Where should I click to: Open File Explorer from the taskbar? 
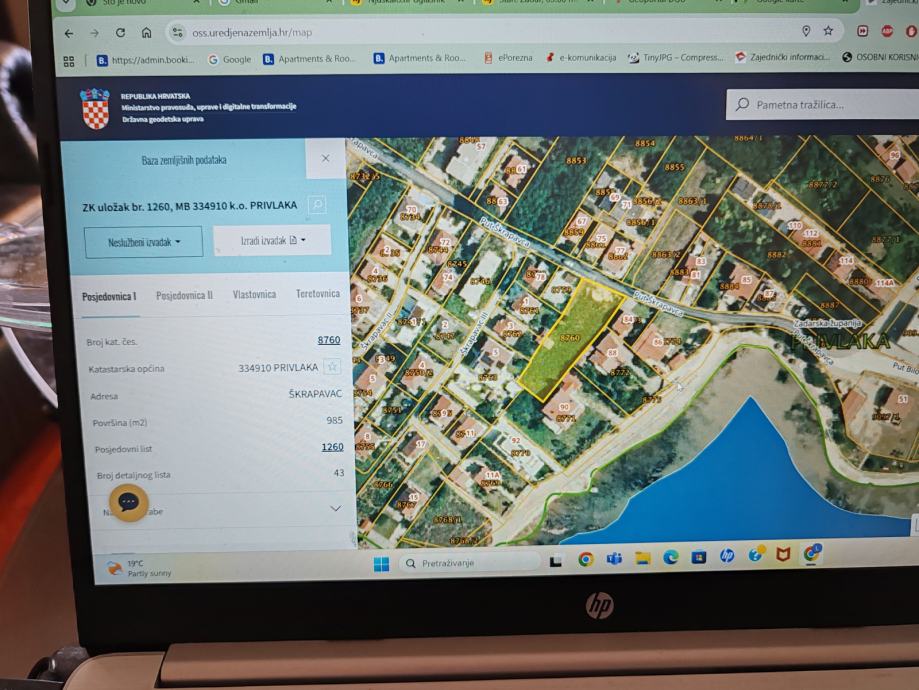642,558
